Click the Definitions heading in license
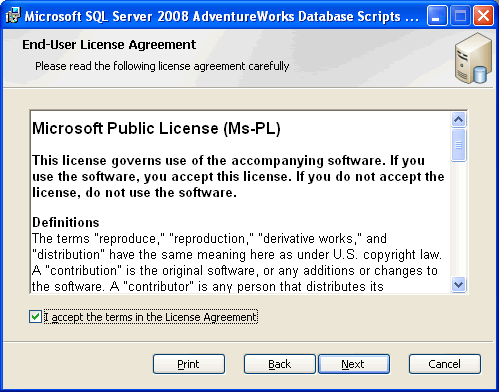The width and height of the screenshot is (499, 392). 66,222
